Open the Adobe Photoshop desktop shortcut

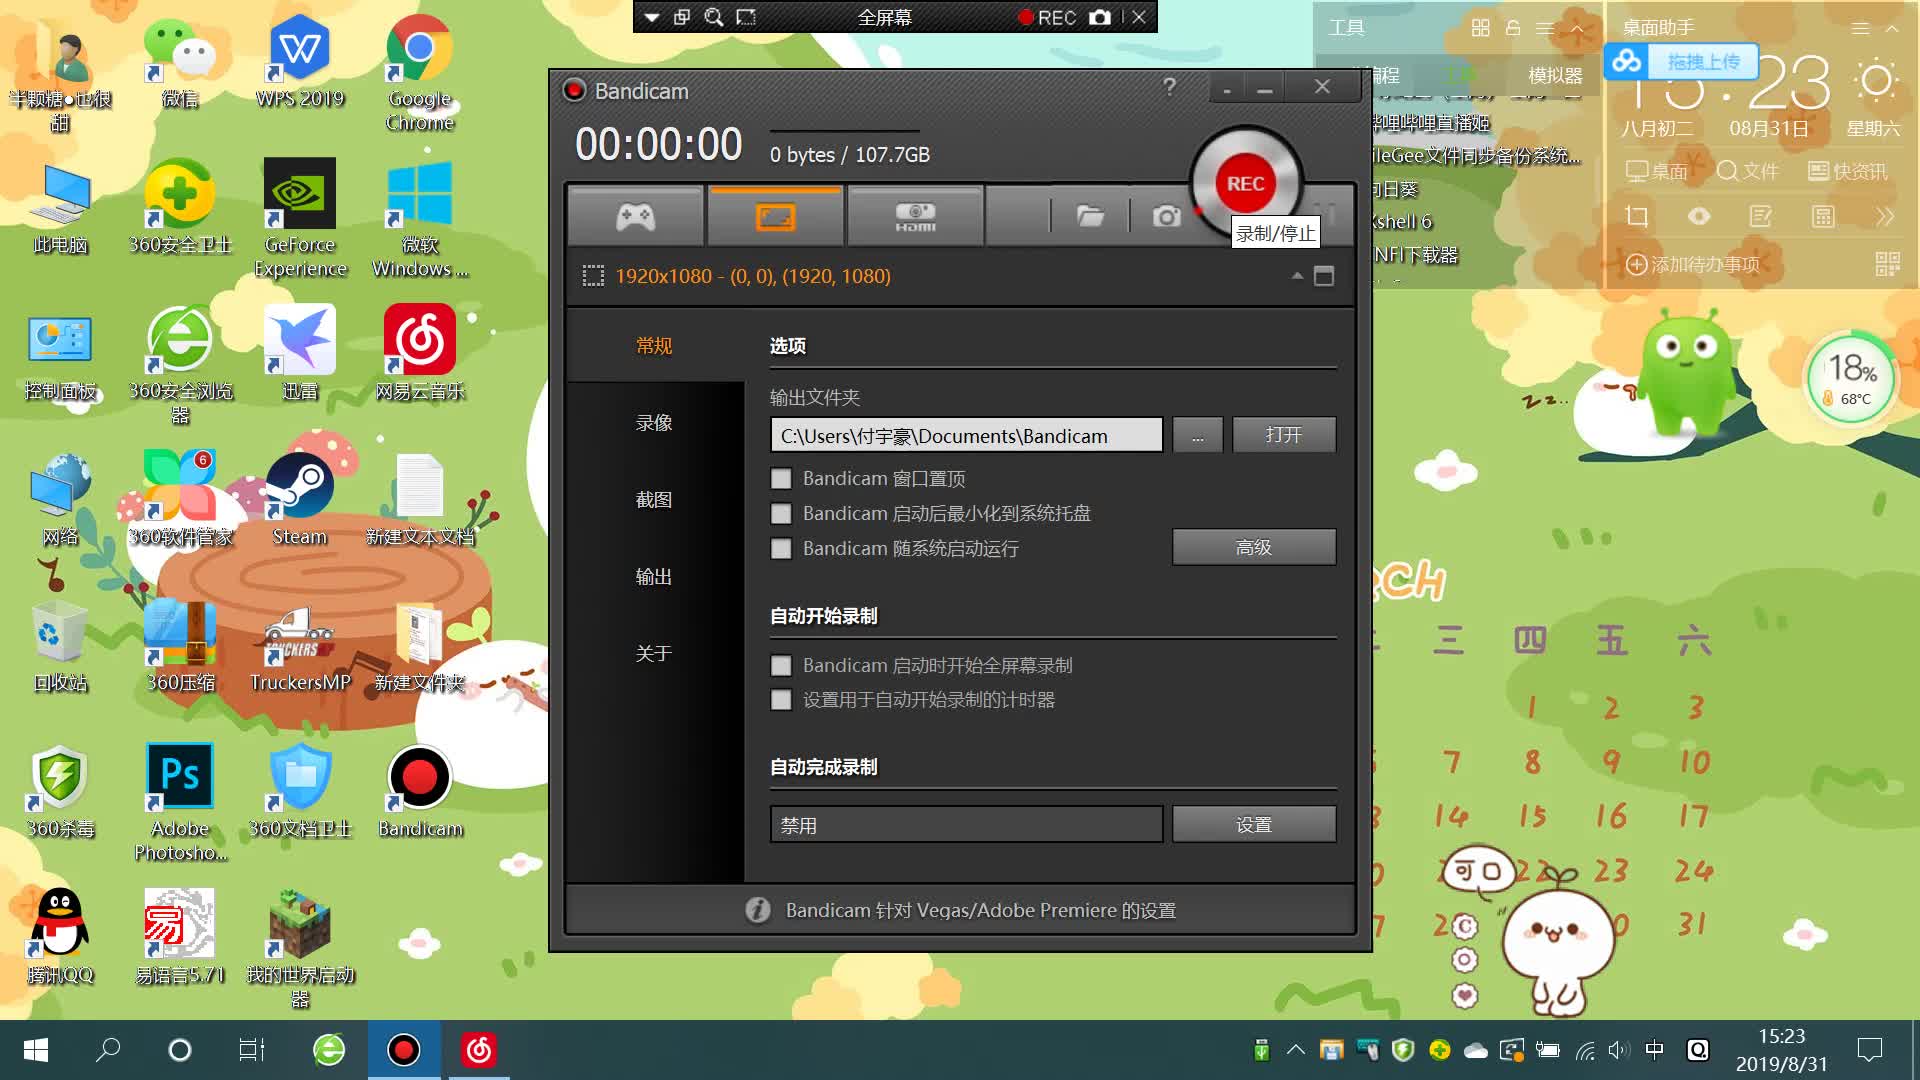[180, 803]
